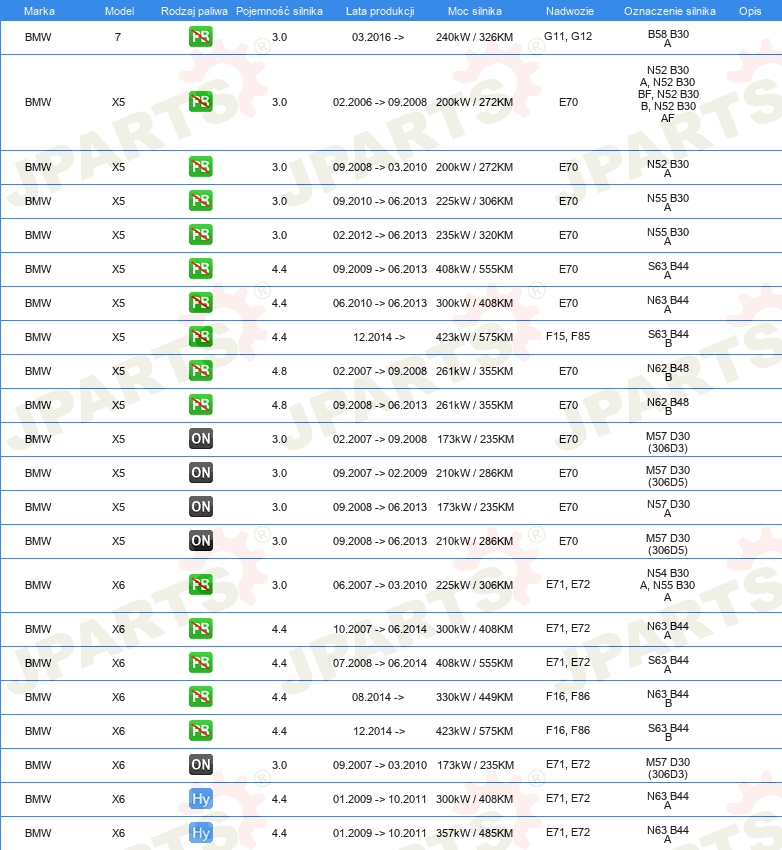This screenshot has height=850, width=782.
Task: Click the Lata produkcji column header
Action: point(380,11)
